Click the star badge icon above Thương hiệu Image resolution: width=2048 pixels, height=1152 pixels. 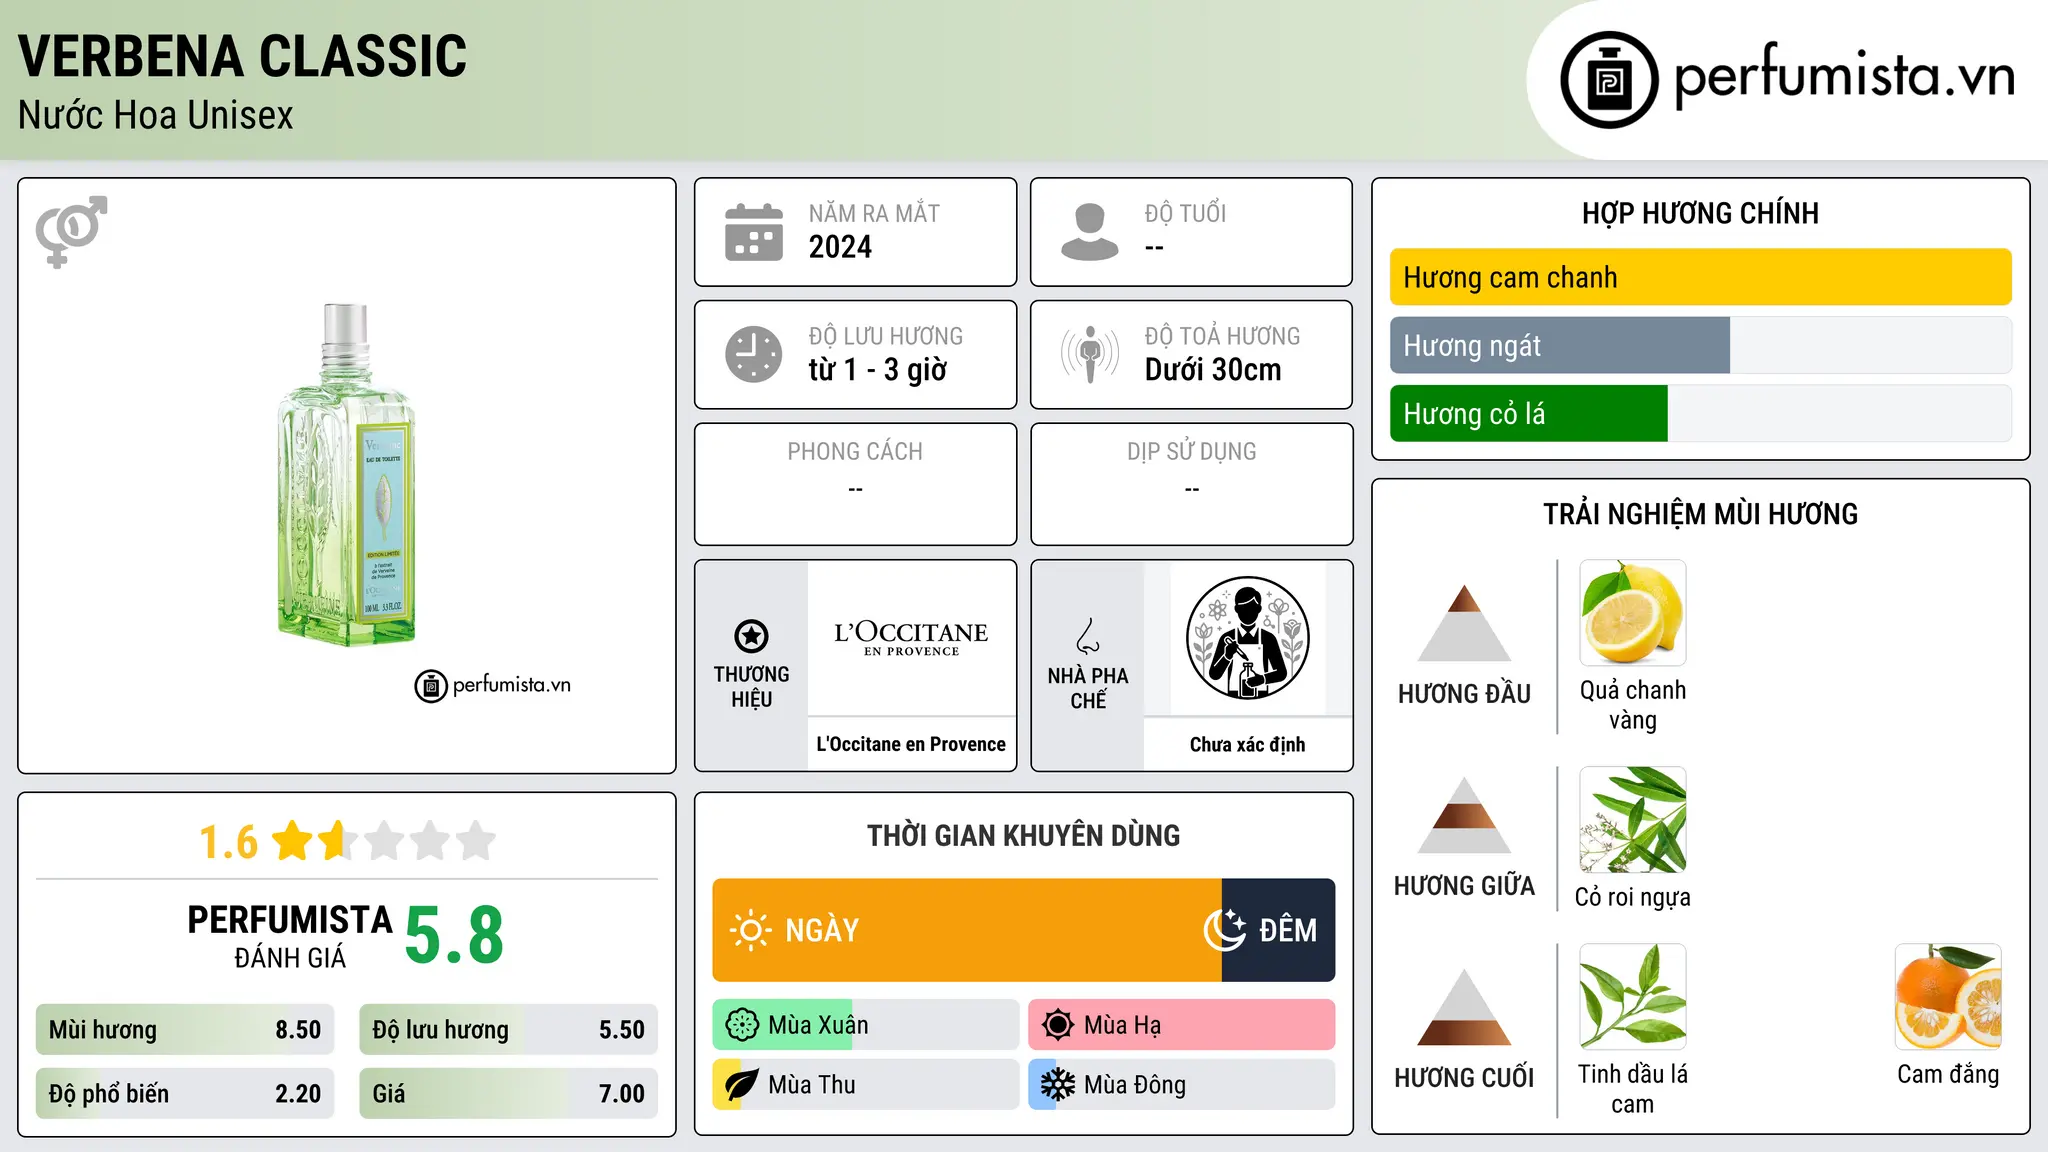click(751, 636)
